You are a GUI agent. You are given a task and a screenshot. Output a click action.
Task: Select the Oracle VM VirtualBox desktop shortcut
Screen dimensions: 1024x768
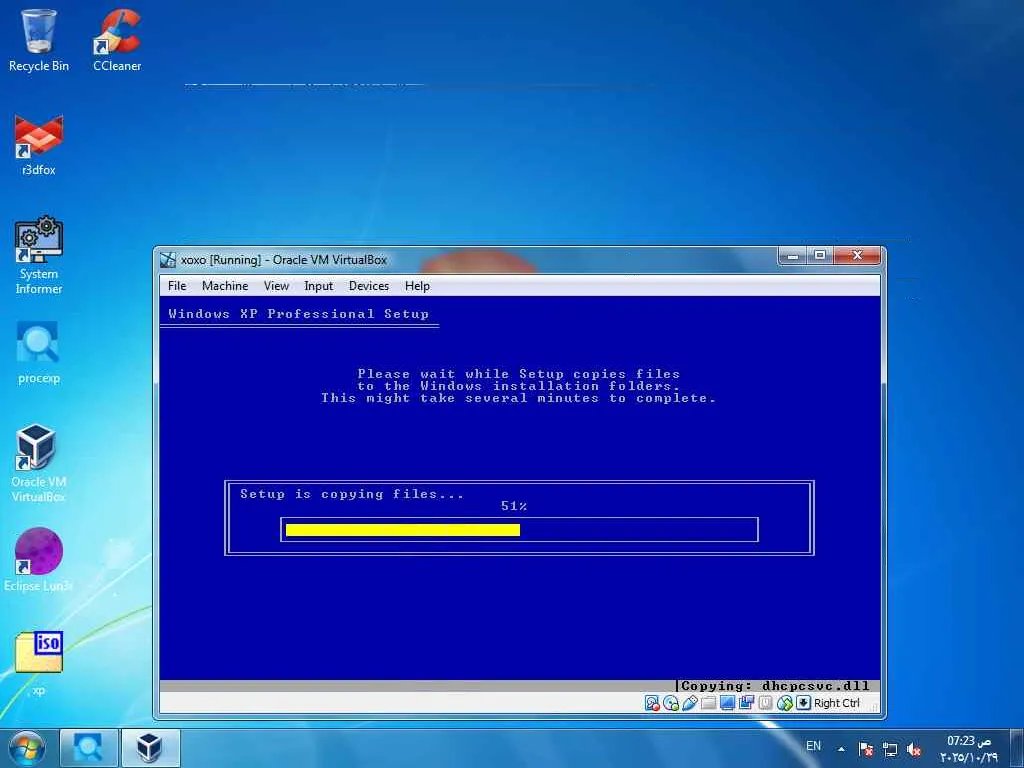click(39, 463)
